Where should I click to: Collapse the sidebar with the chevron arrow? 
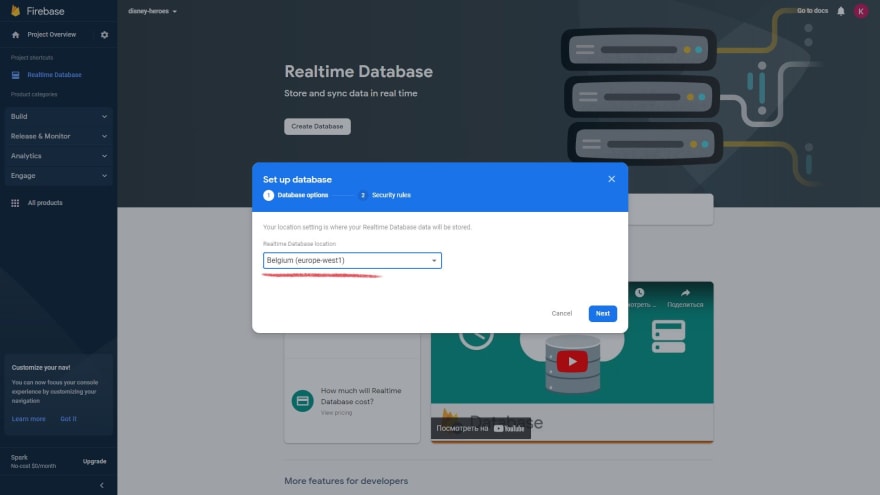click(102, 485)
